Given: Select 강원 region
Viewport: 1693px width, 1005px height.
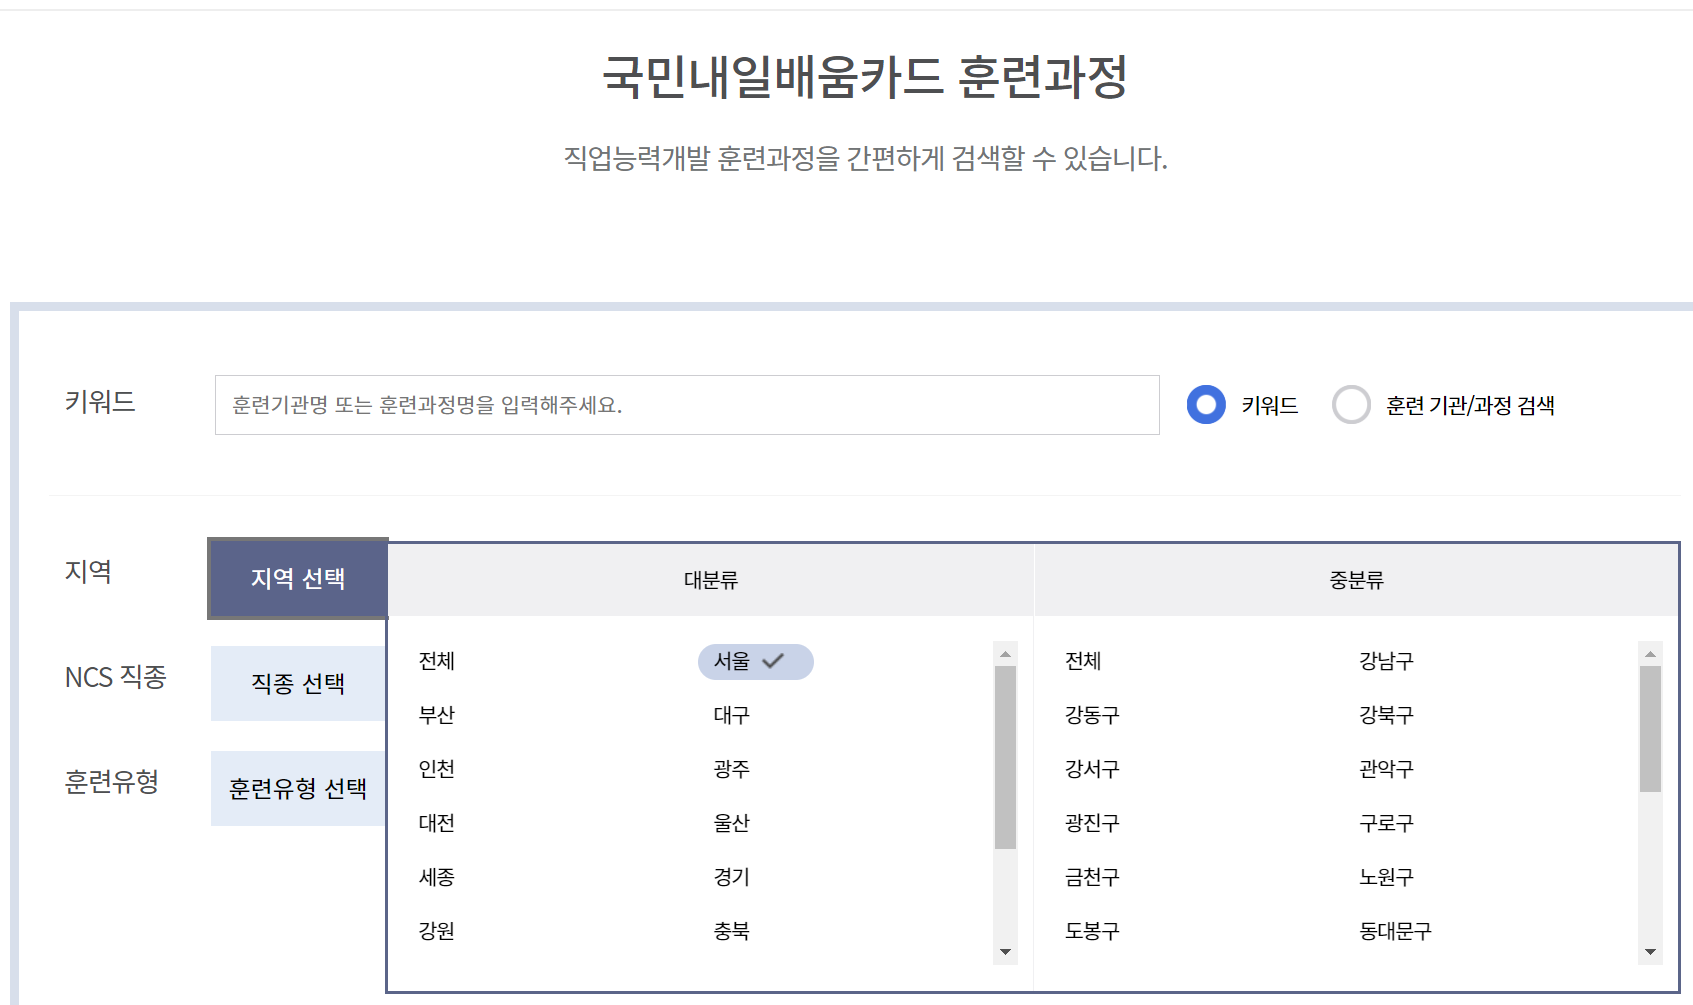Looking at the screenshot, I should [437, 931].
